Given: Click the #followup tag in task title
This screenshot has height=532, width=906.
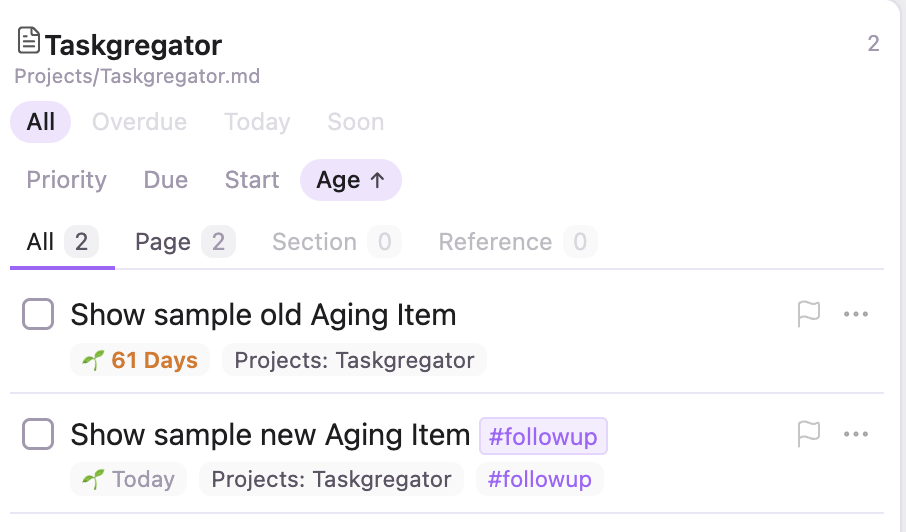Looking at the screenshot, I should point(543,436).
